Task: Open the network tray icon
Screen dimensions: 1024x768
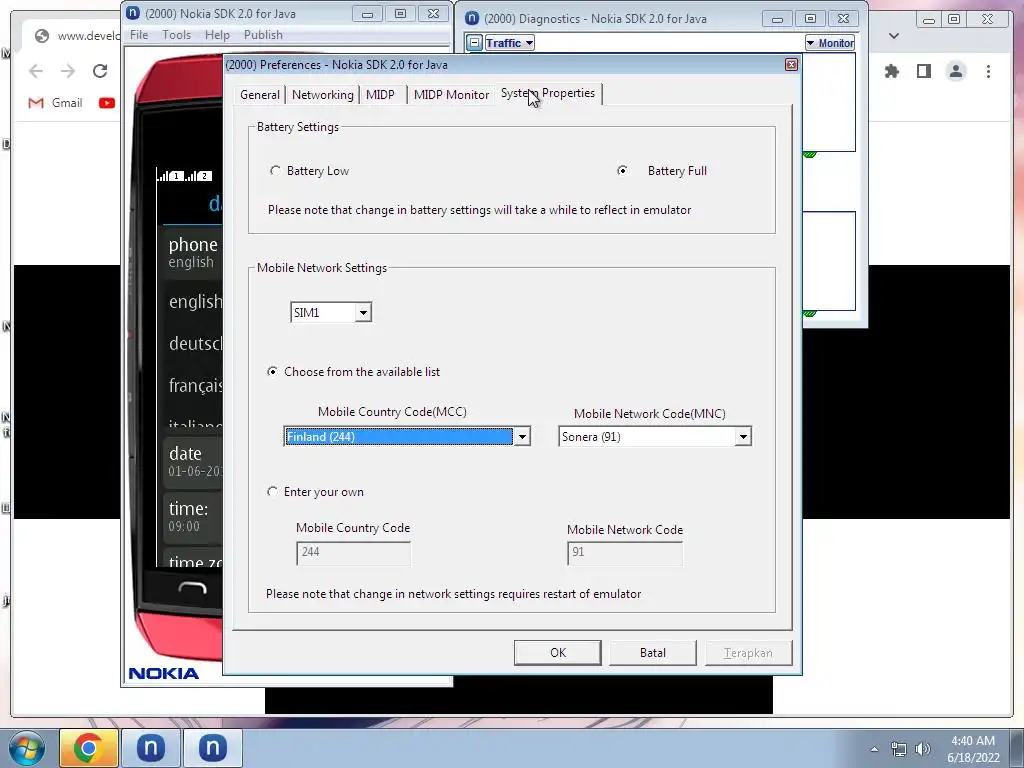Action: [899, 749]
